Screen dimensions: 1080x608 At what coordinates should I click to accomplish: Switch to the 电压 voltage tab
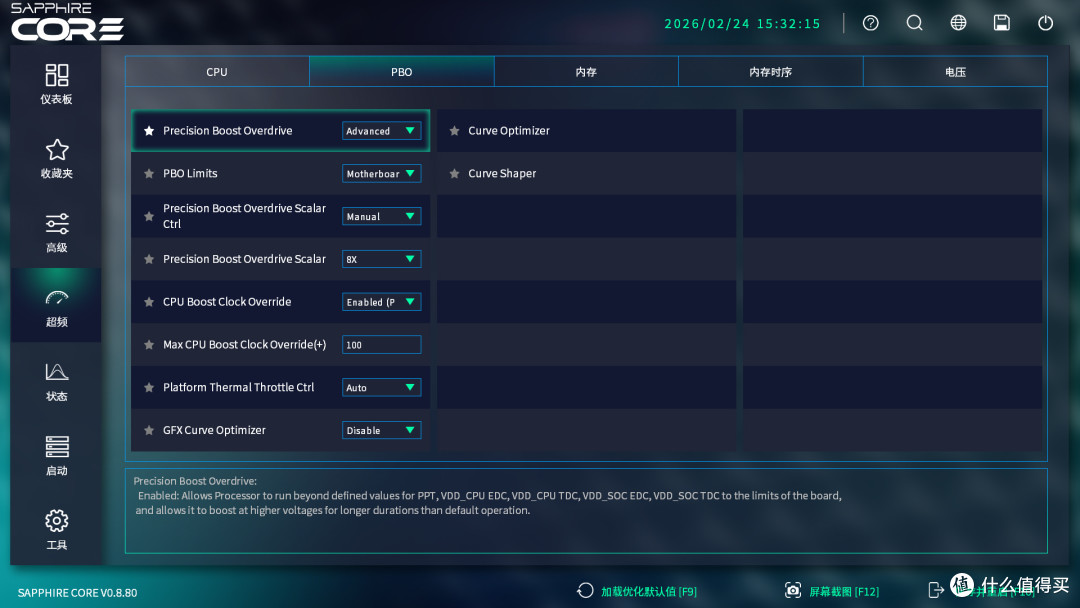(955, 72)
